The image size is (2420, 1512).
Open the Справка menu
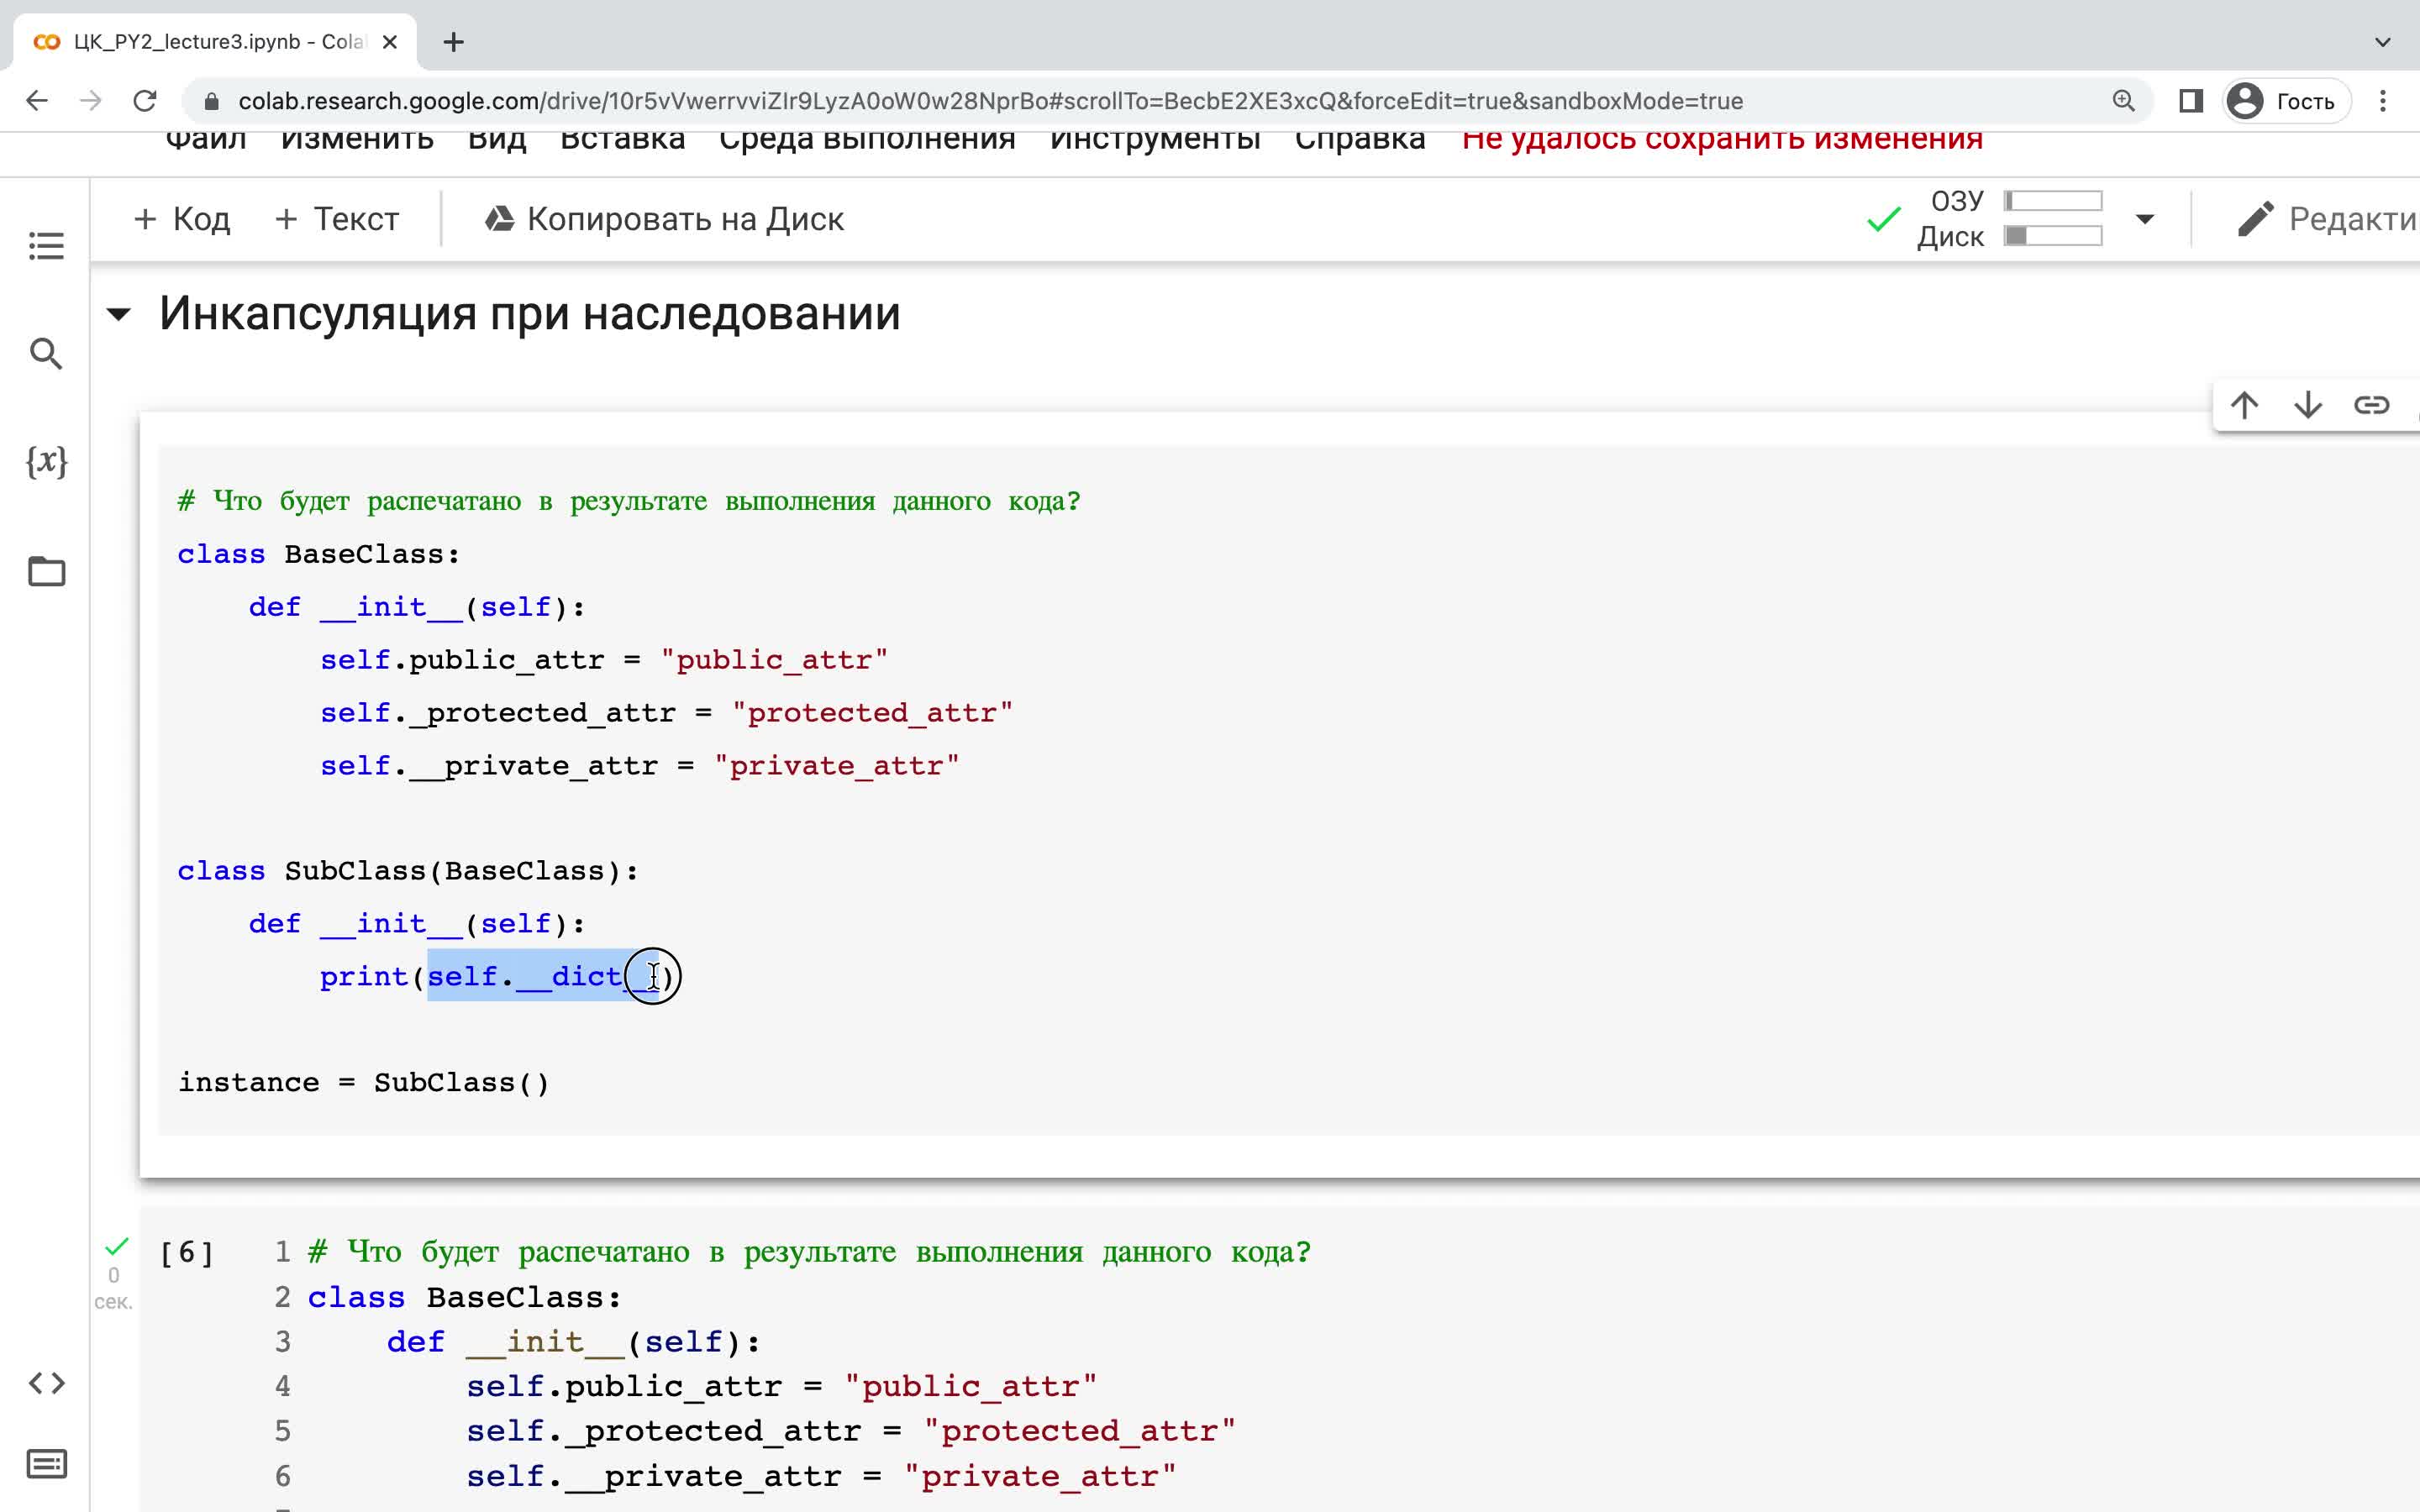1360,139
